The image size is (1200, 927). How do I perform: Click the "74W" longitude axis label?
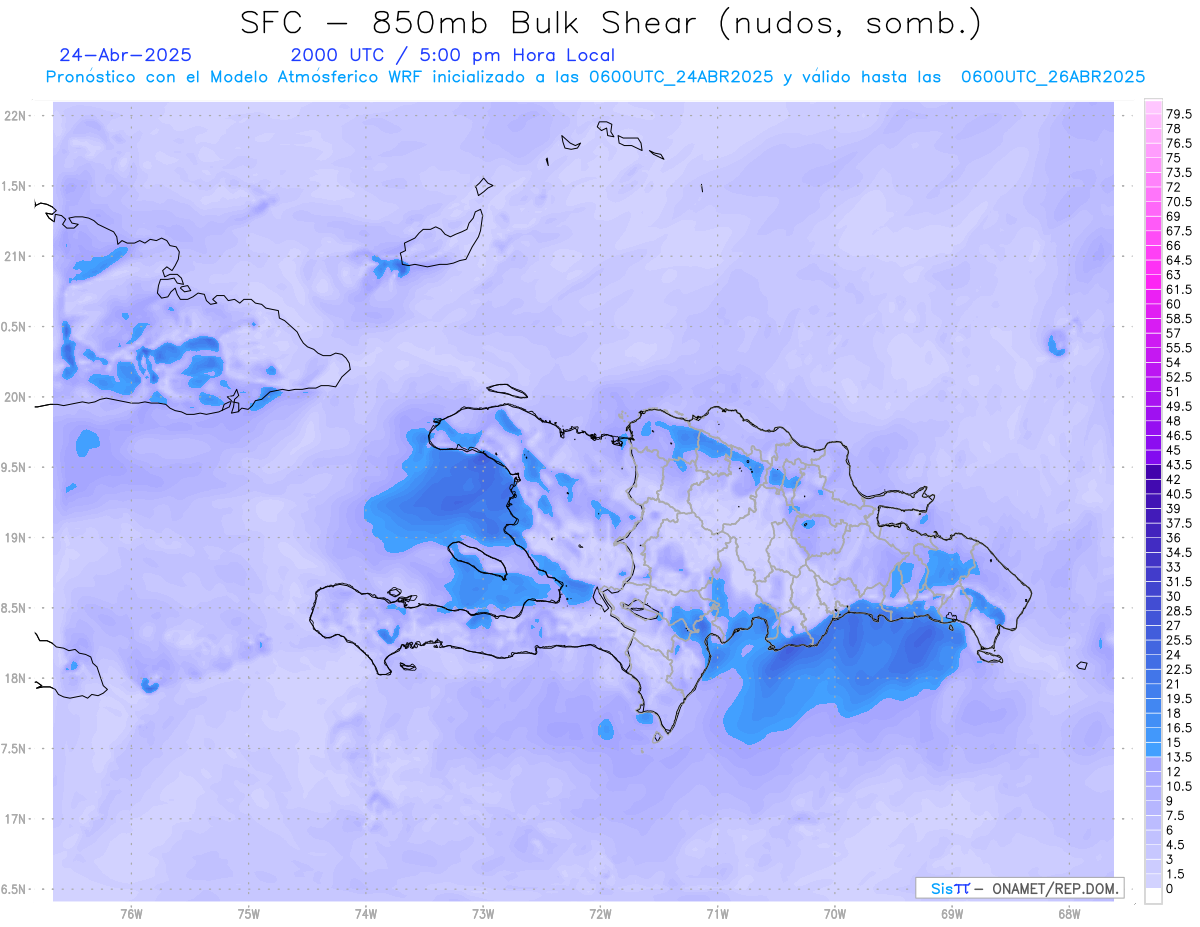365,914
